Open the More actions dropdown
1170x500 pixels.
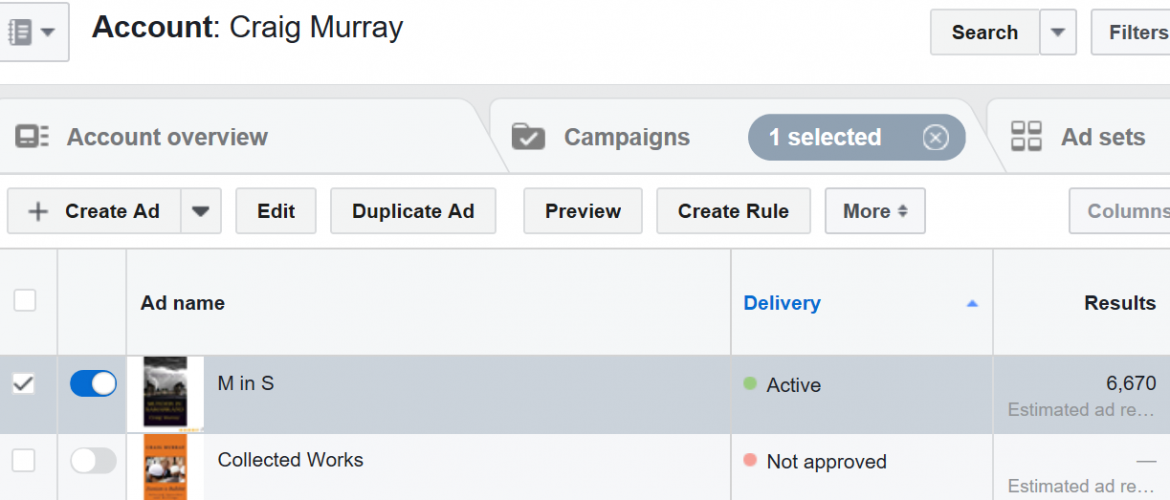click(x=874, y=211)
